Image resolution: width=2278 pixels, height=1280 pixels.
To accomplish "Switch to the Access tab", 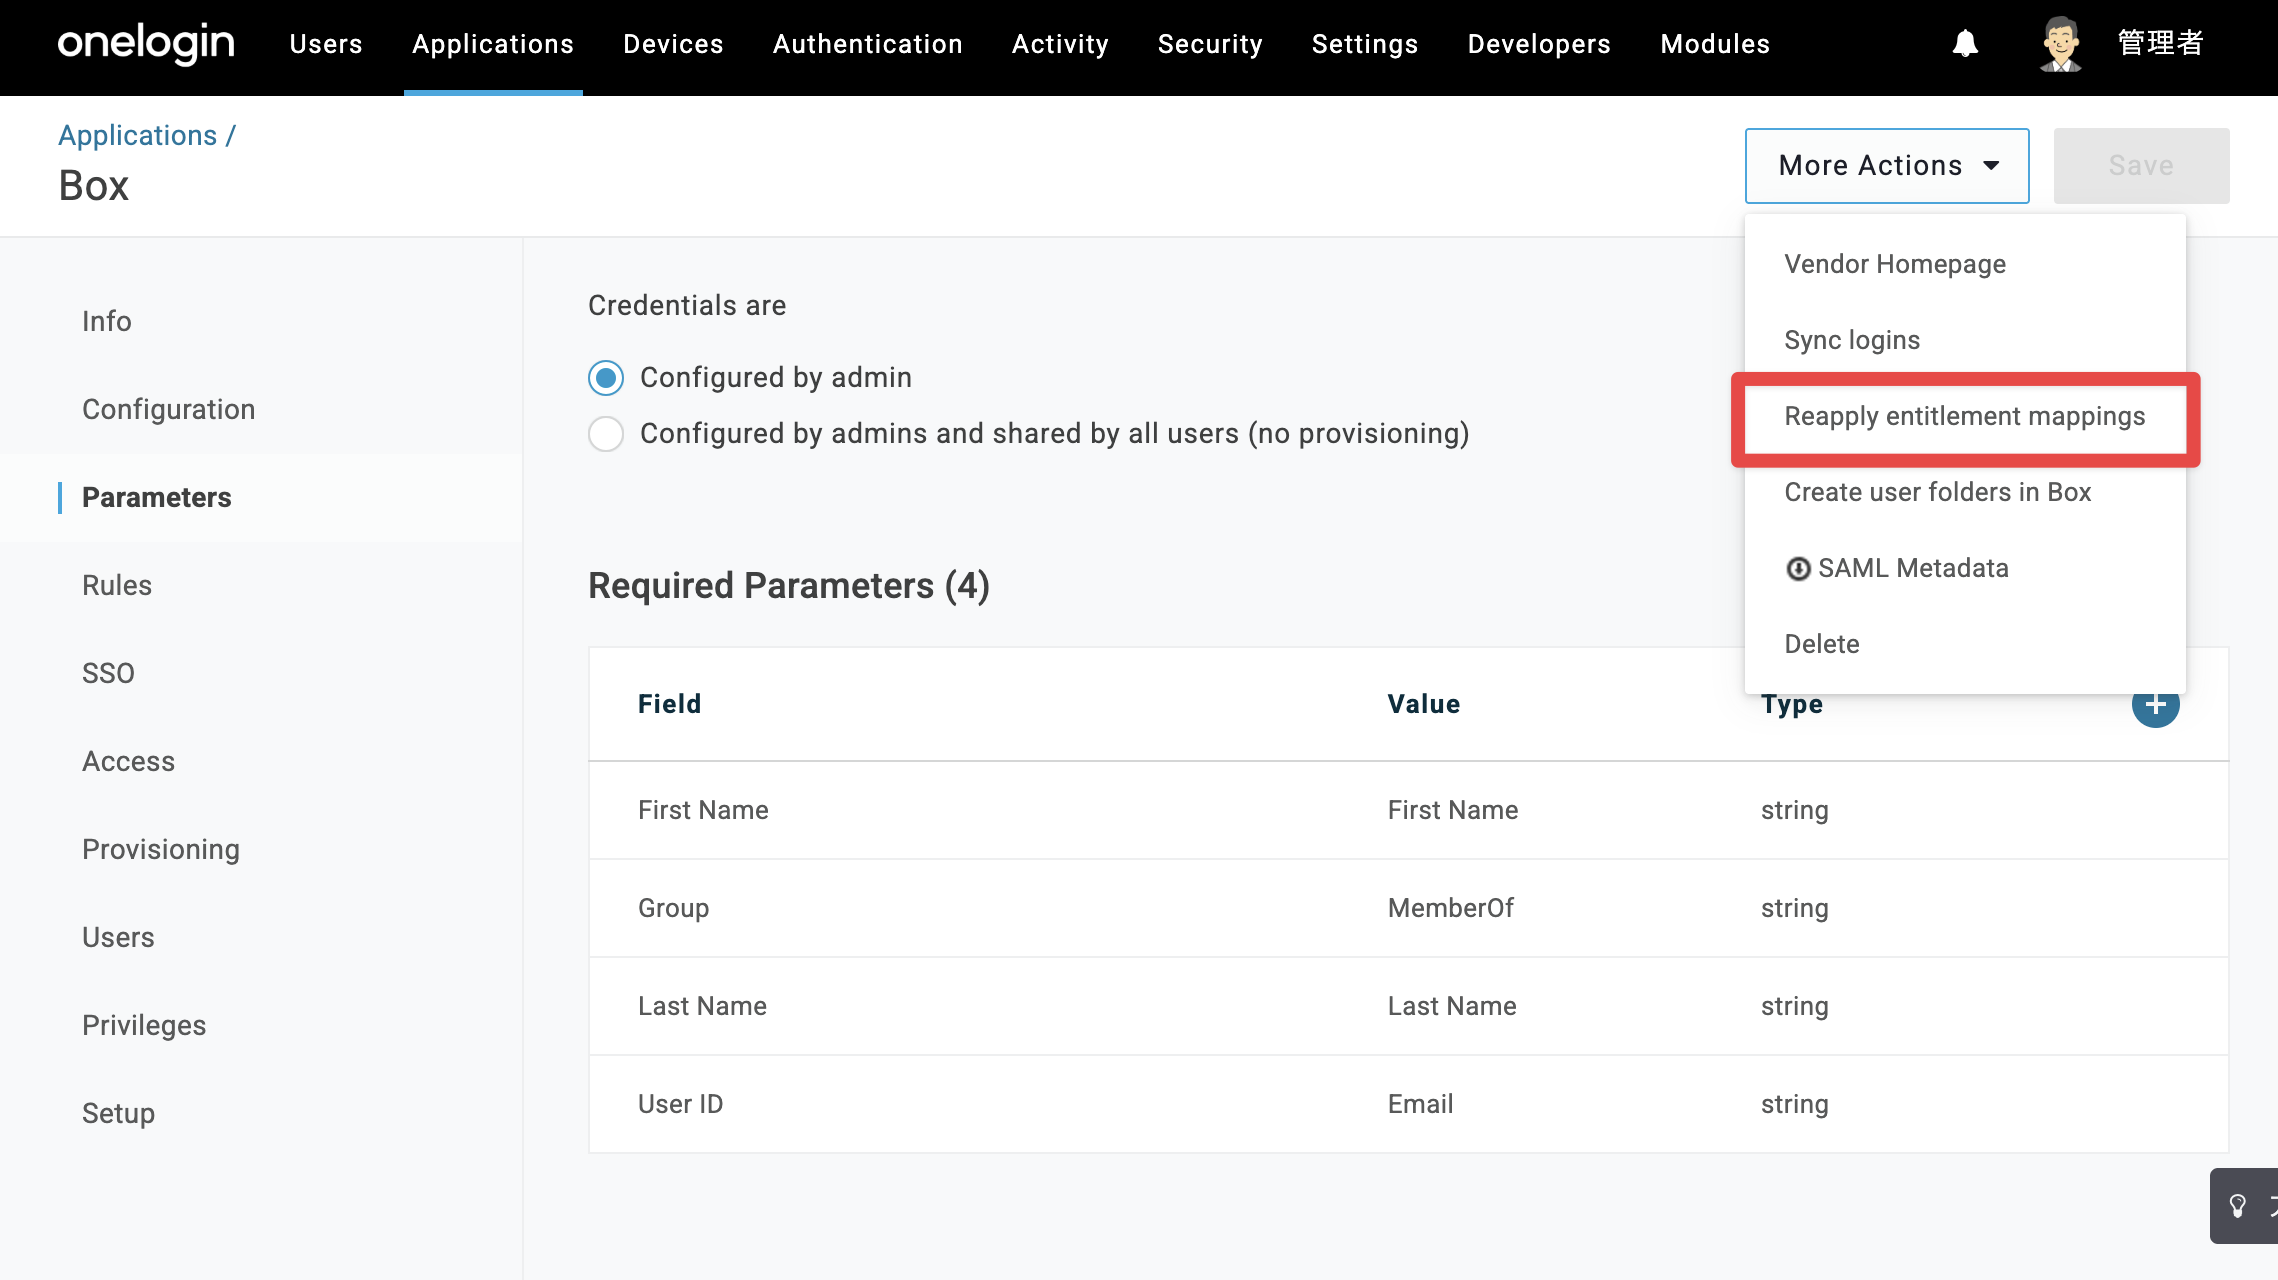I will 129,761.
